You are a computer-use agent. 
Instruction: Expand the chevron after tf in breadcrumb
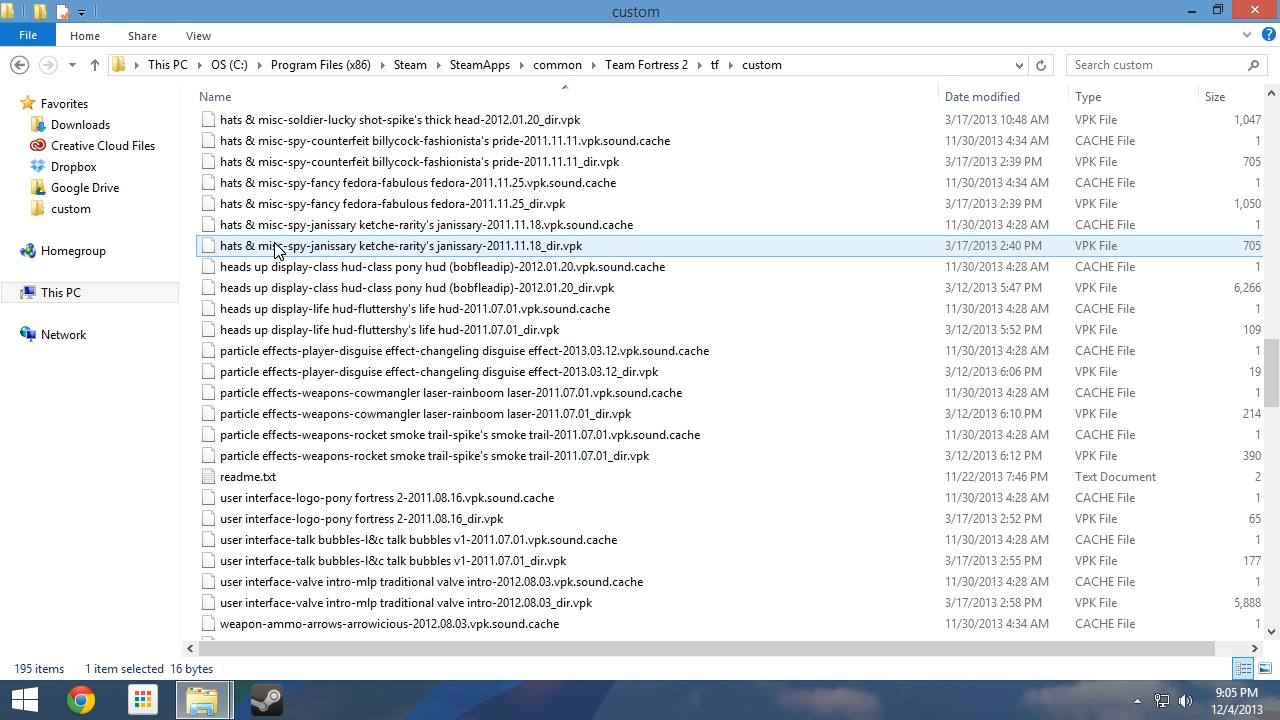coord(730,65)
